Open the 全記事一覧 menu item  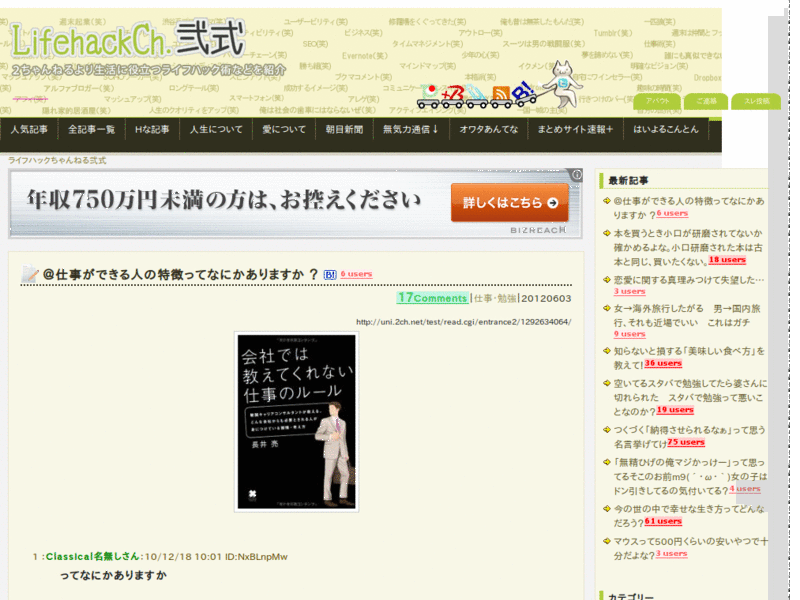coord(92,130)
